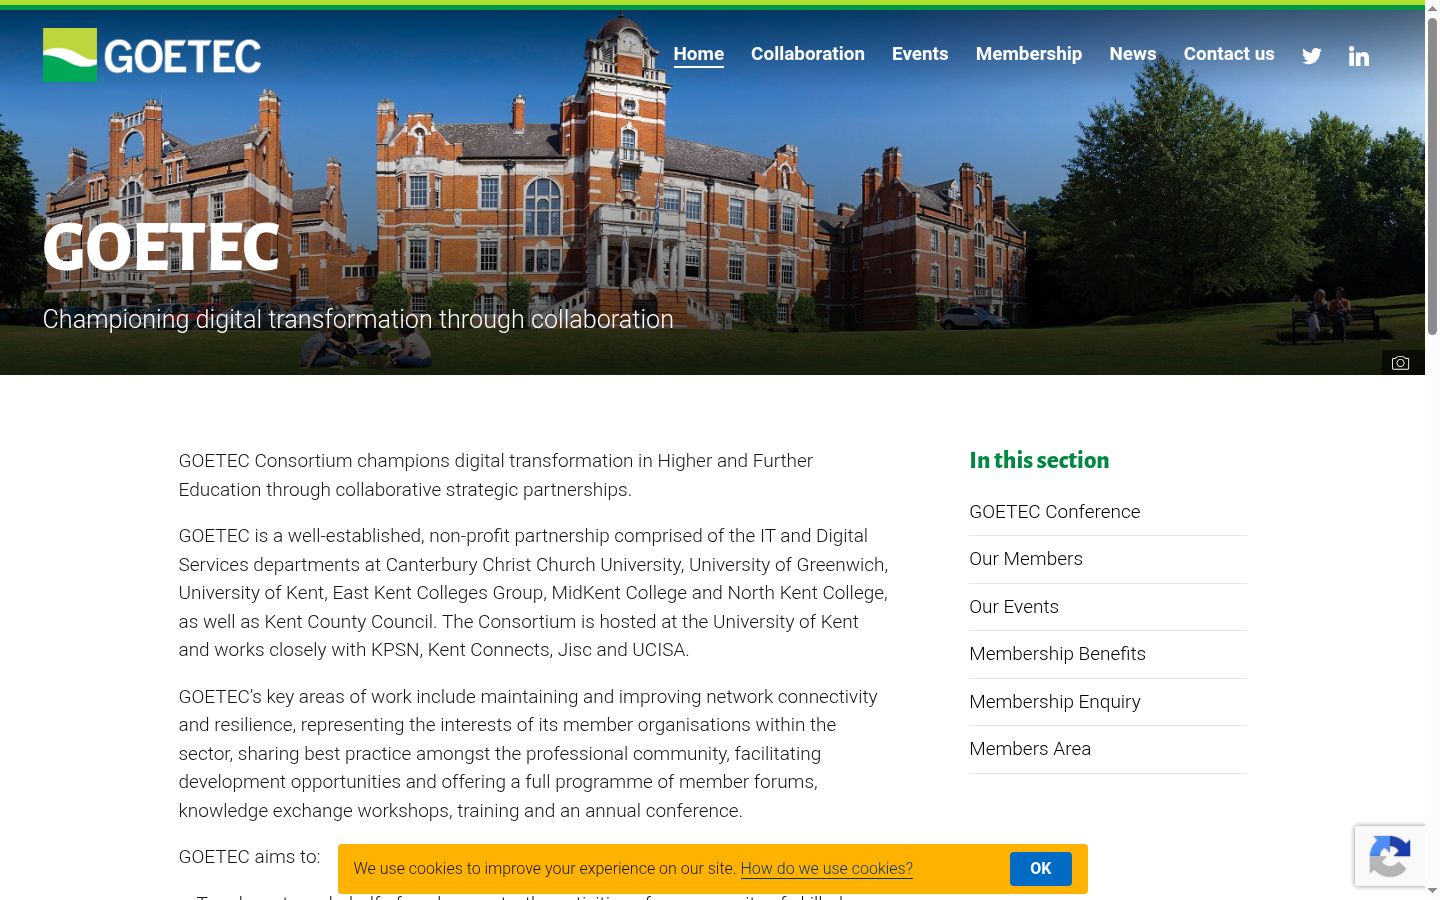Image resolution: width=1440 pixels, height=900 pixels.
Task: Open the GOETEC Twitter page
Action: [x=1312, y=56]
